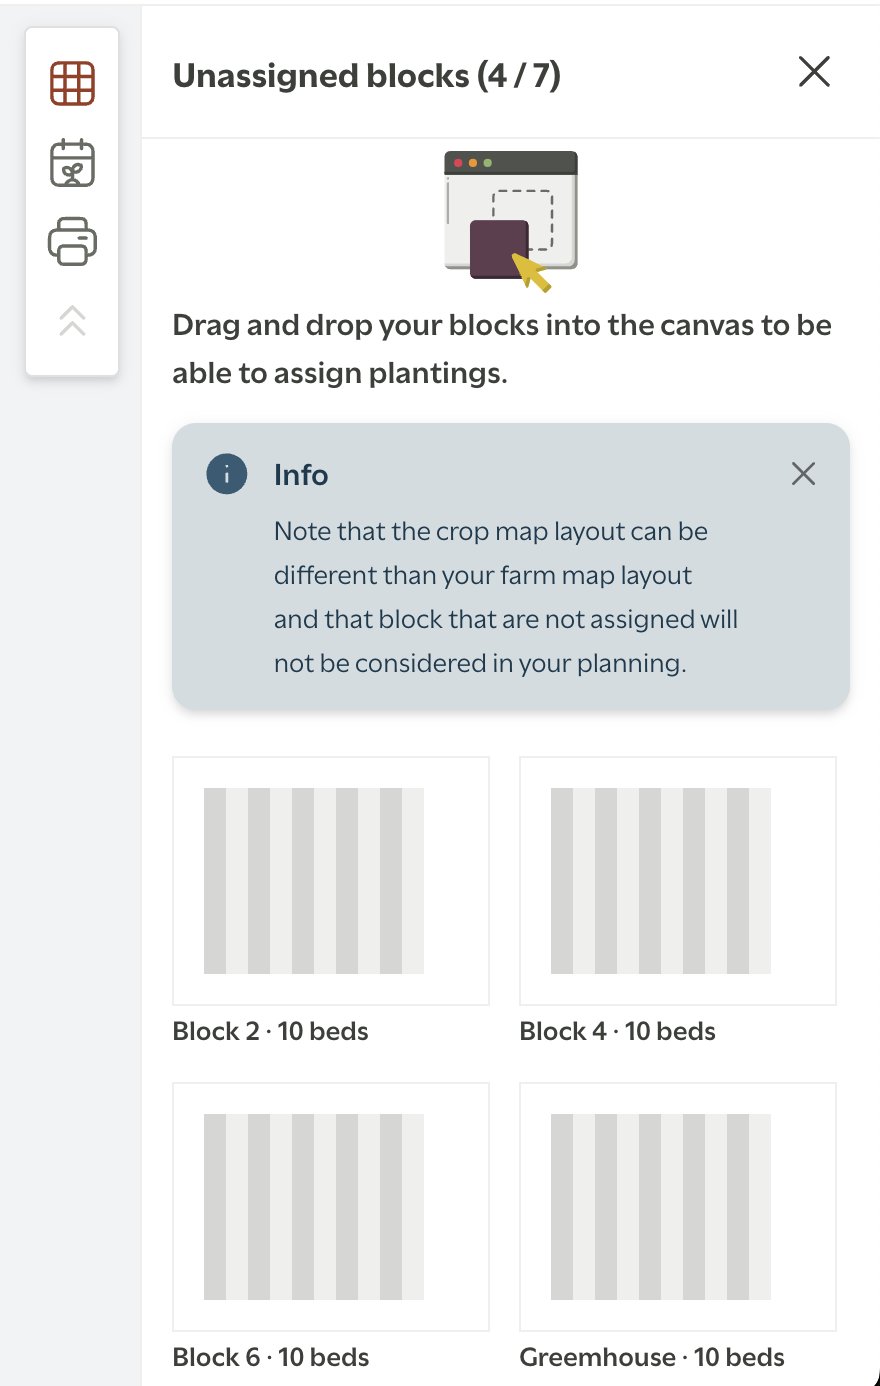Click the printer icon
The image size is (880, 1386).
tap(72, 241)
